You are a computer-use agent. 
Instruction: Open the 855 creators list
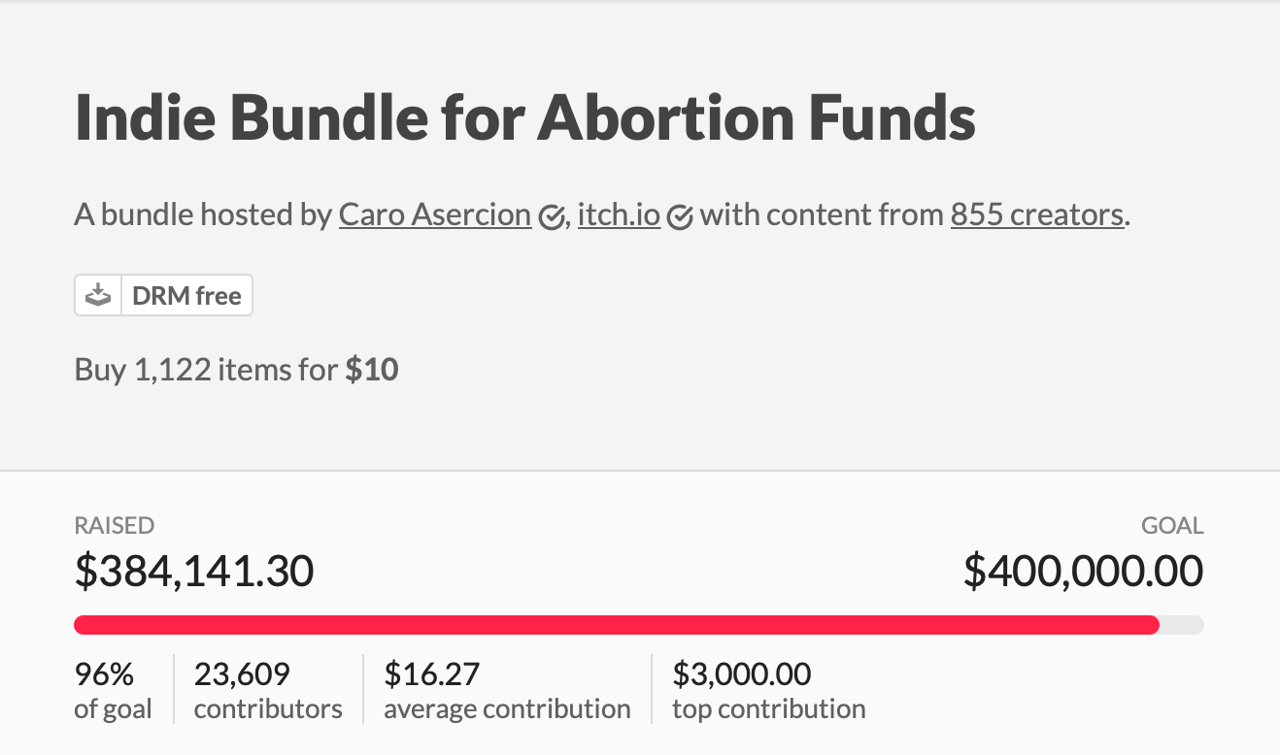(x=1037, y=214)
